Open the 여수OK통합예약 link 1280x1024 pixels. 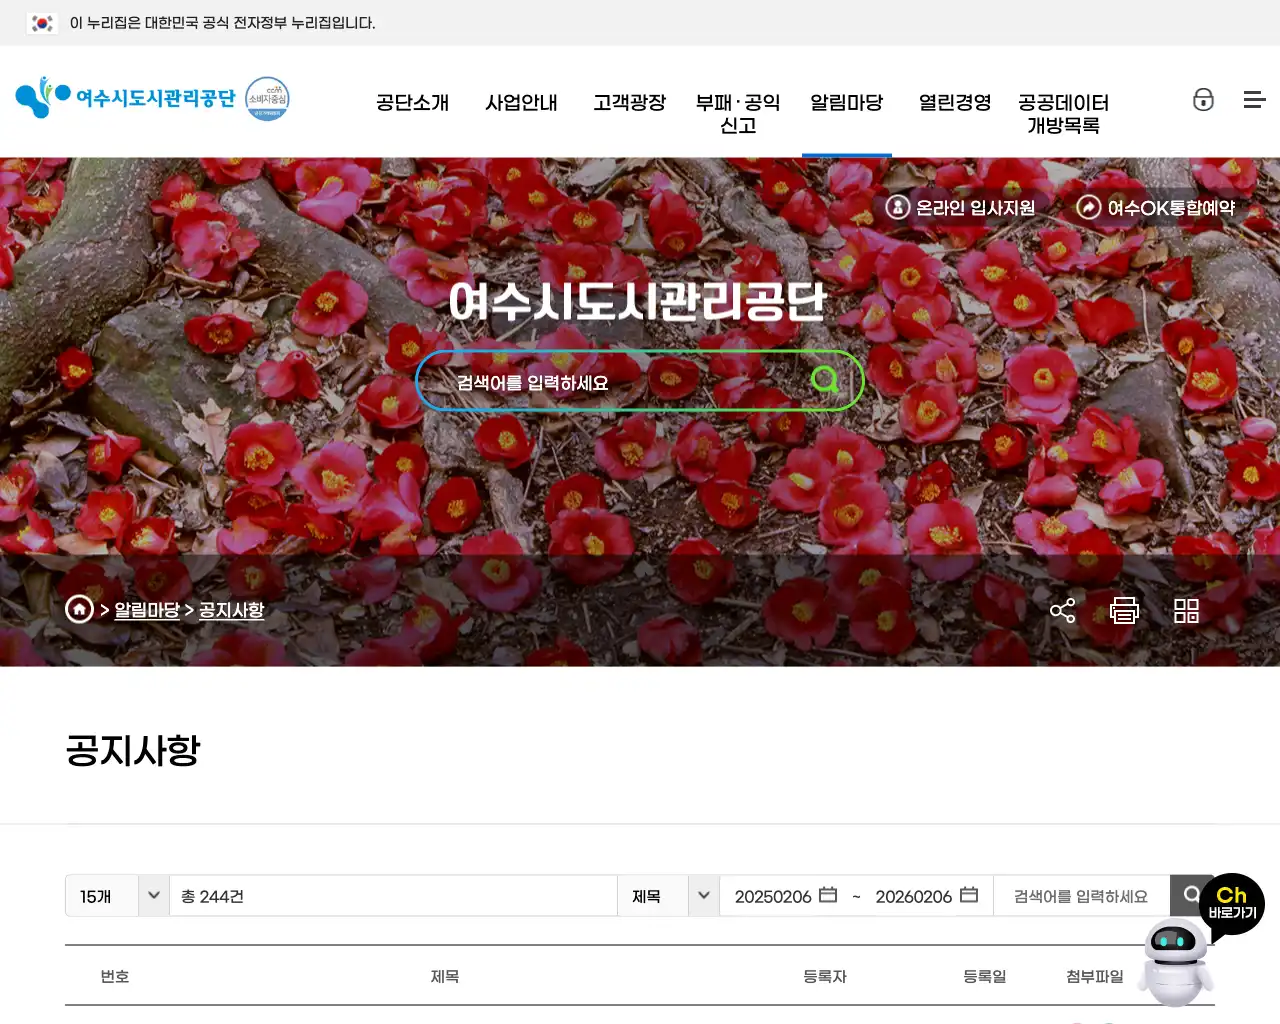(1156, 207)
